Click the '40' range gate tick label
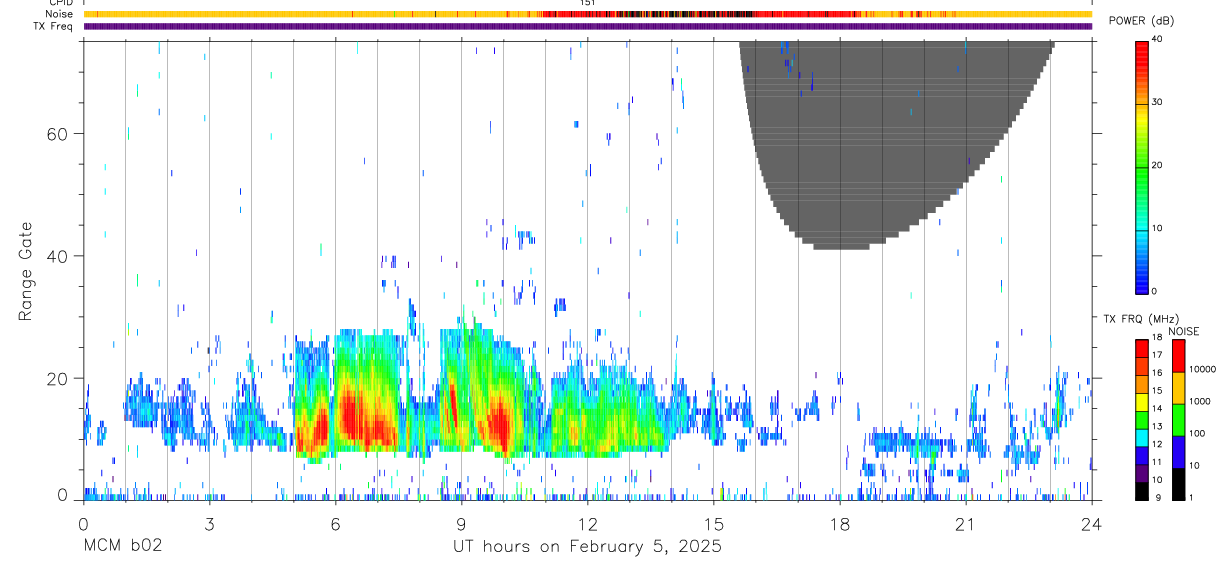 point(59,256)
